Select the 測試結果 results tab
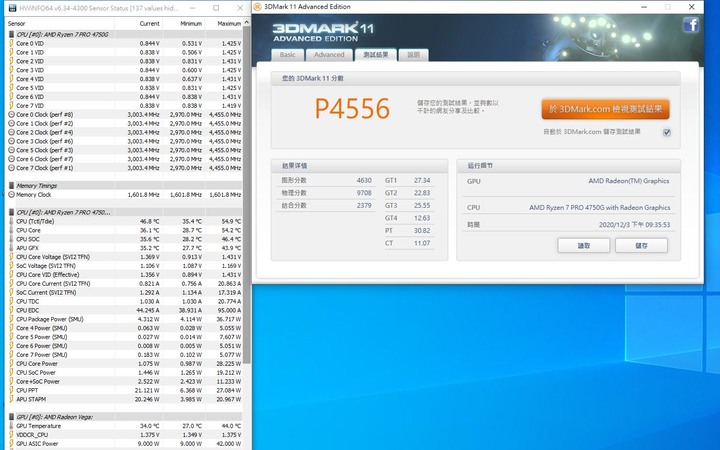This screenshot has height=450, width=720. point(376,55)
